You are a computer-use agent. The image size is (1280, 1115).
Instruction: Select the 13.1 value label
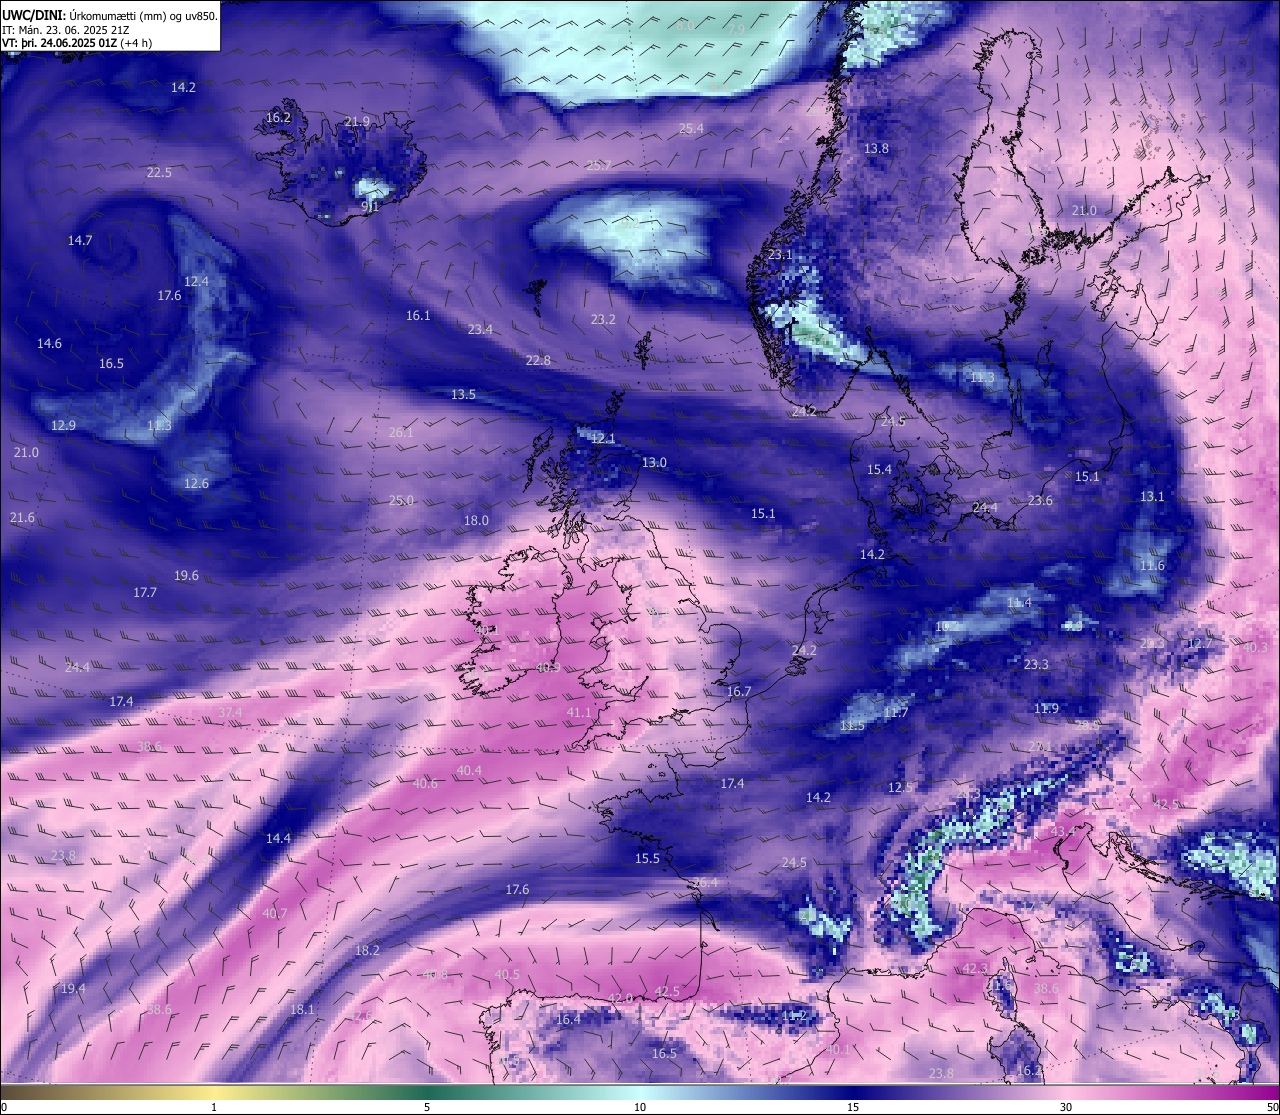1152,497
